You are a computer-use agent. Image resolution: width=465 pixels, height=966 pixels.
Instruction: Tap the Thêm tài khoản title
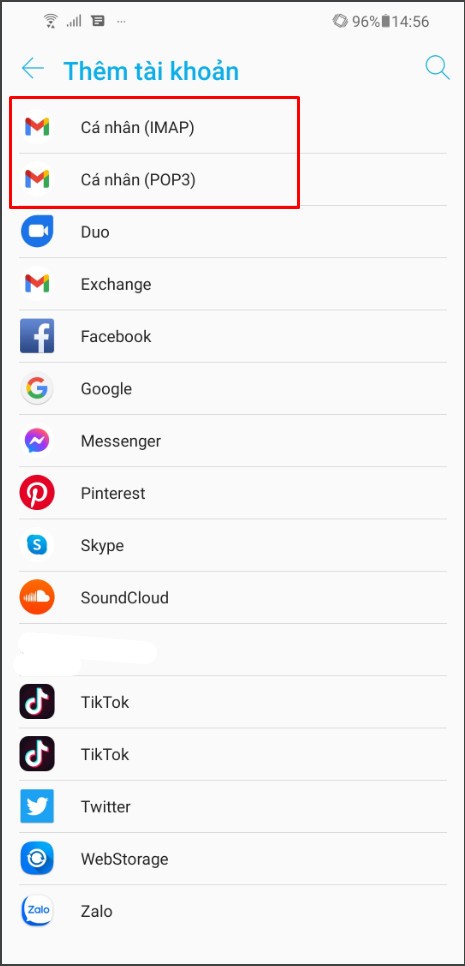click(x=151, y=71)
